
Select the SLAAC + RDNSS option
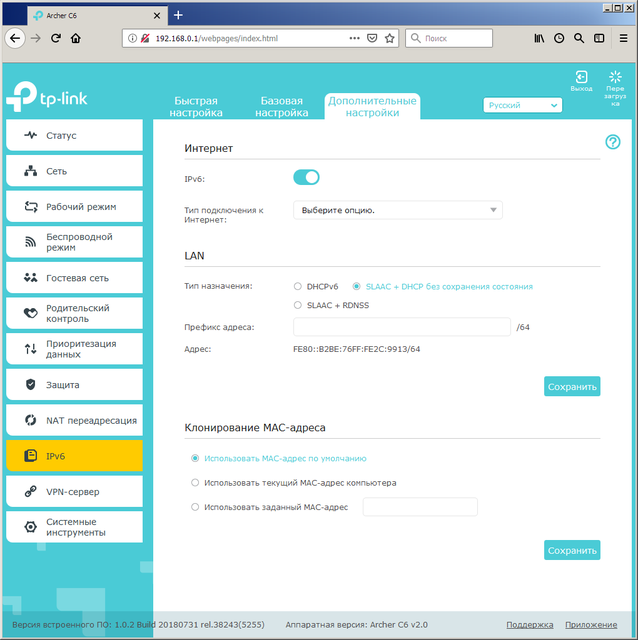298,305
